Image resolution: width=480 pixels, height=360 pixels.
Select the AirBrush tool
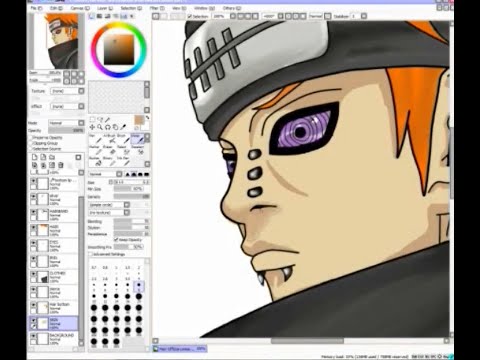[x=110, y=138]
